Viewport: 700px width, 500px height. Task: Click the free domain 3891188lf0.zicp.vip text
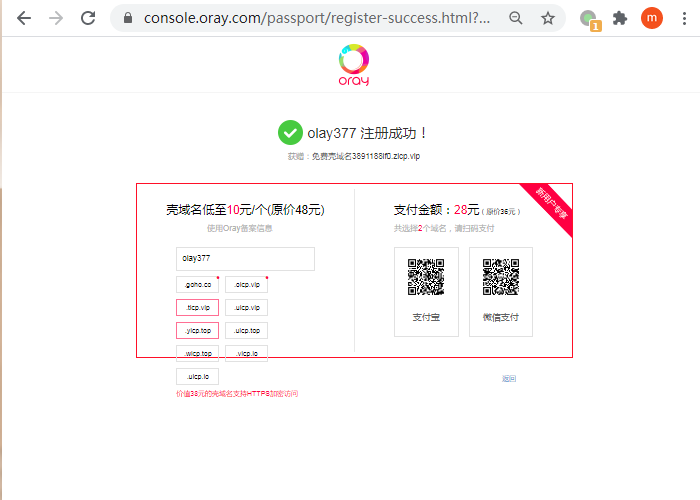point(366,156)
